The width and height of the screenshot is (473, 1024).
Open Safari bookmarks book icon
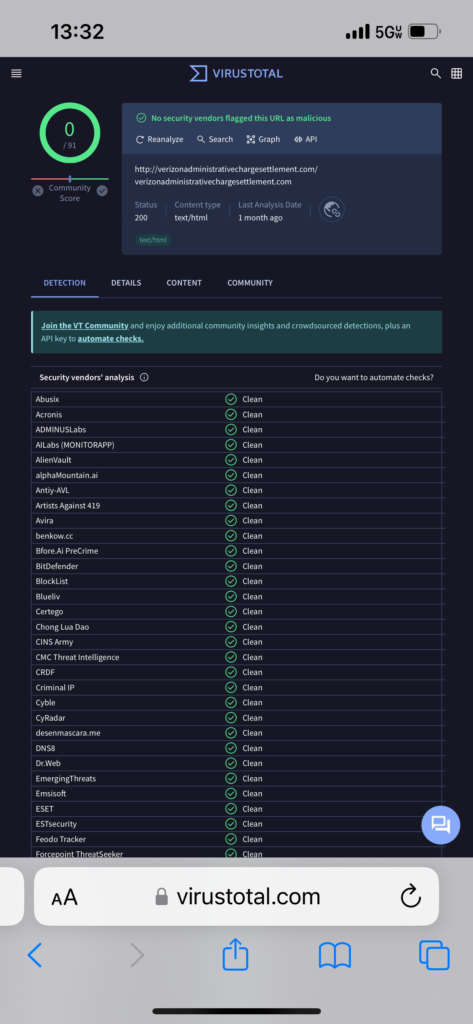point(335,955)
